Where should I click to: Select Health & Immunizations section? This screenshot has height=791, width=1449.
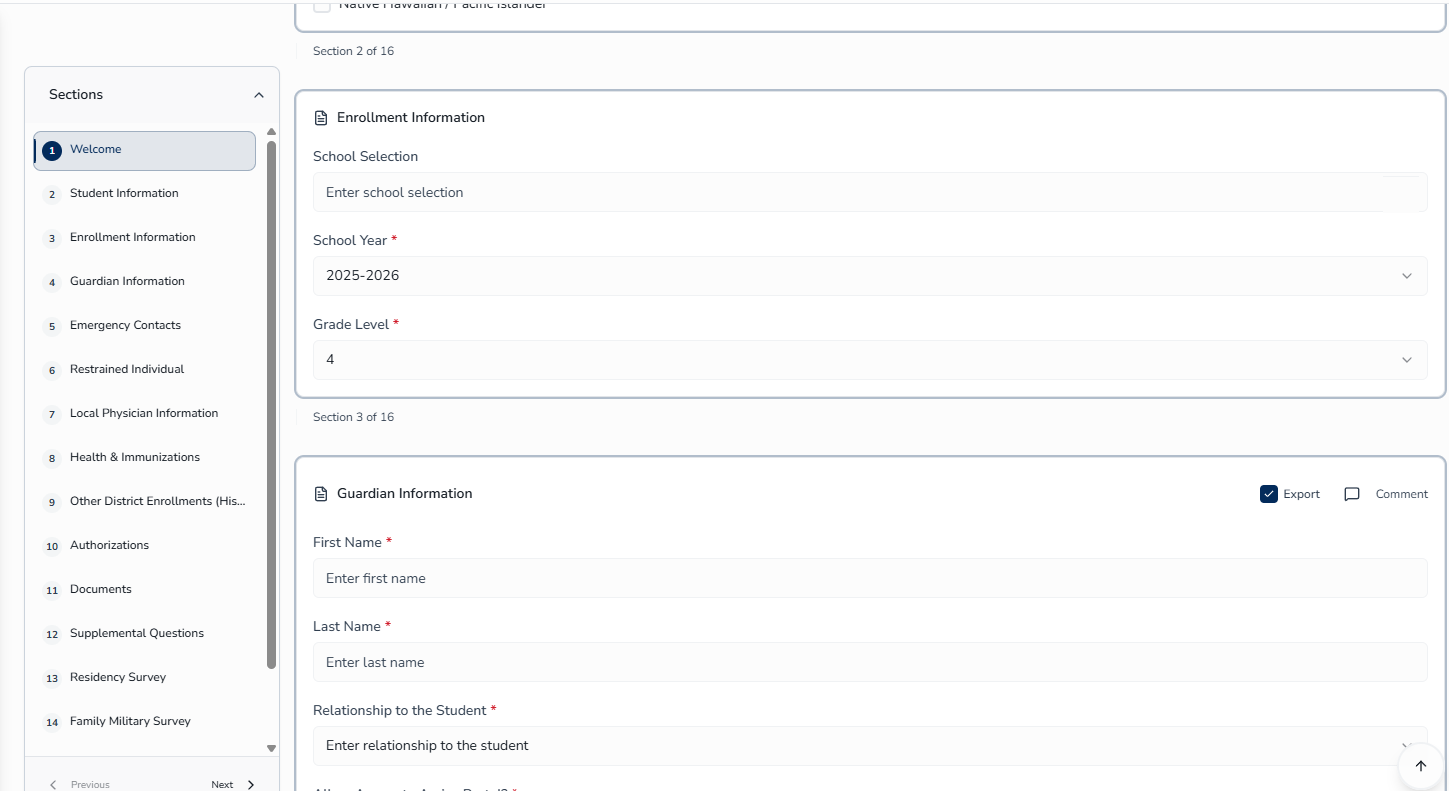point(145,458)
